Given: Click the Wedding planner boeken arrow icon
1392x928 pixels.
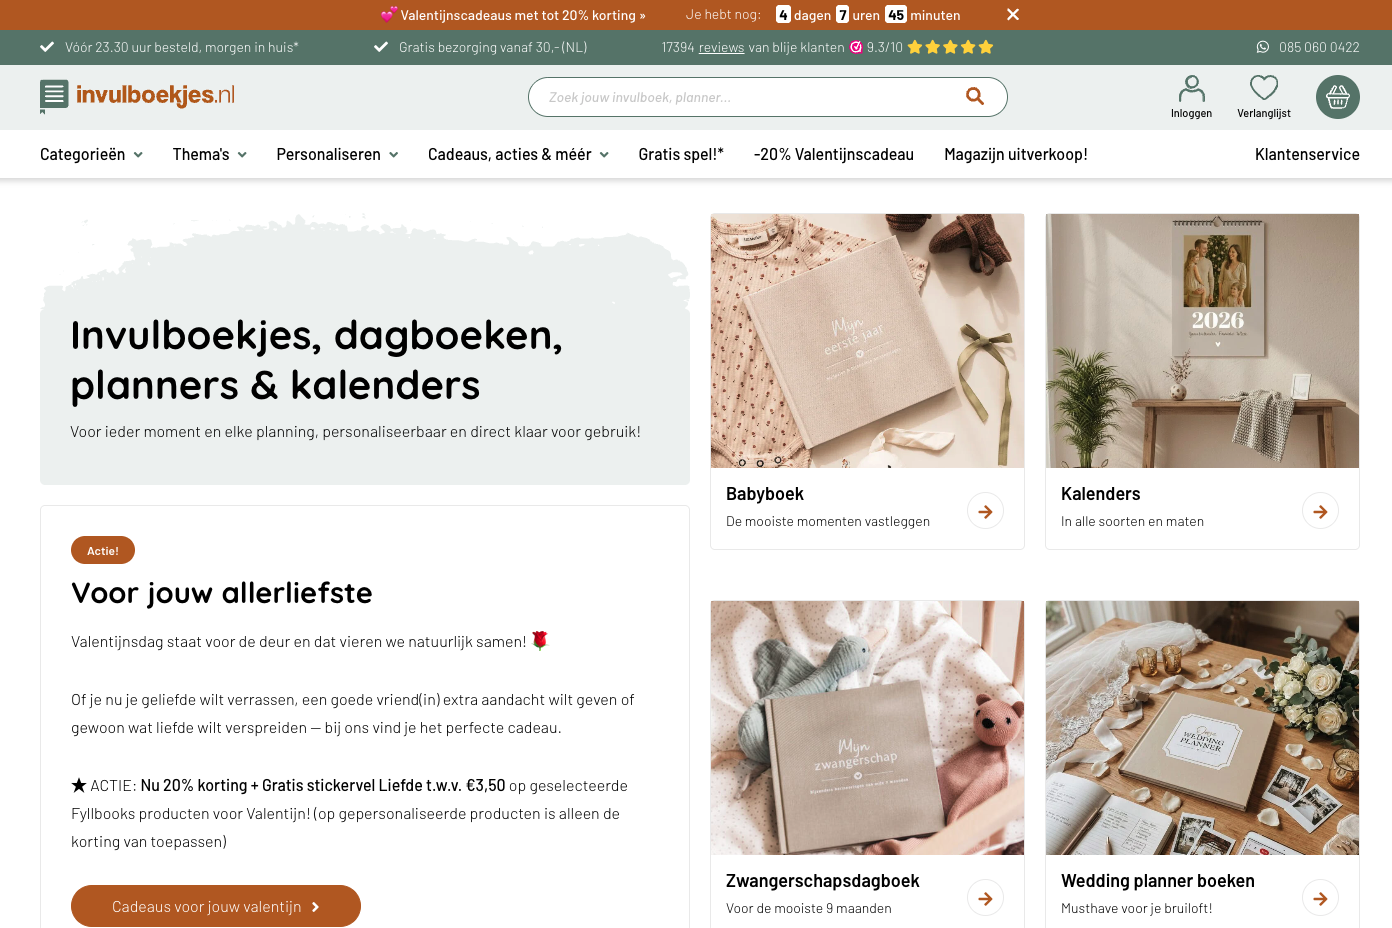Looking at the screenshot, I should click(1320, 898).
